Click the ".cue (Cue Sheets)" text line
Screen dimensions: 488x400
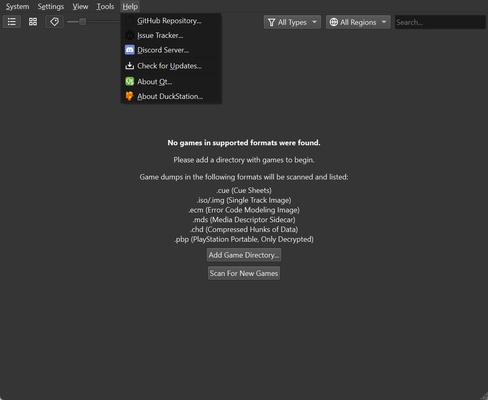click(x=244, y=190)
